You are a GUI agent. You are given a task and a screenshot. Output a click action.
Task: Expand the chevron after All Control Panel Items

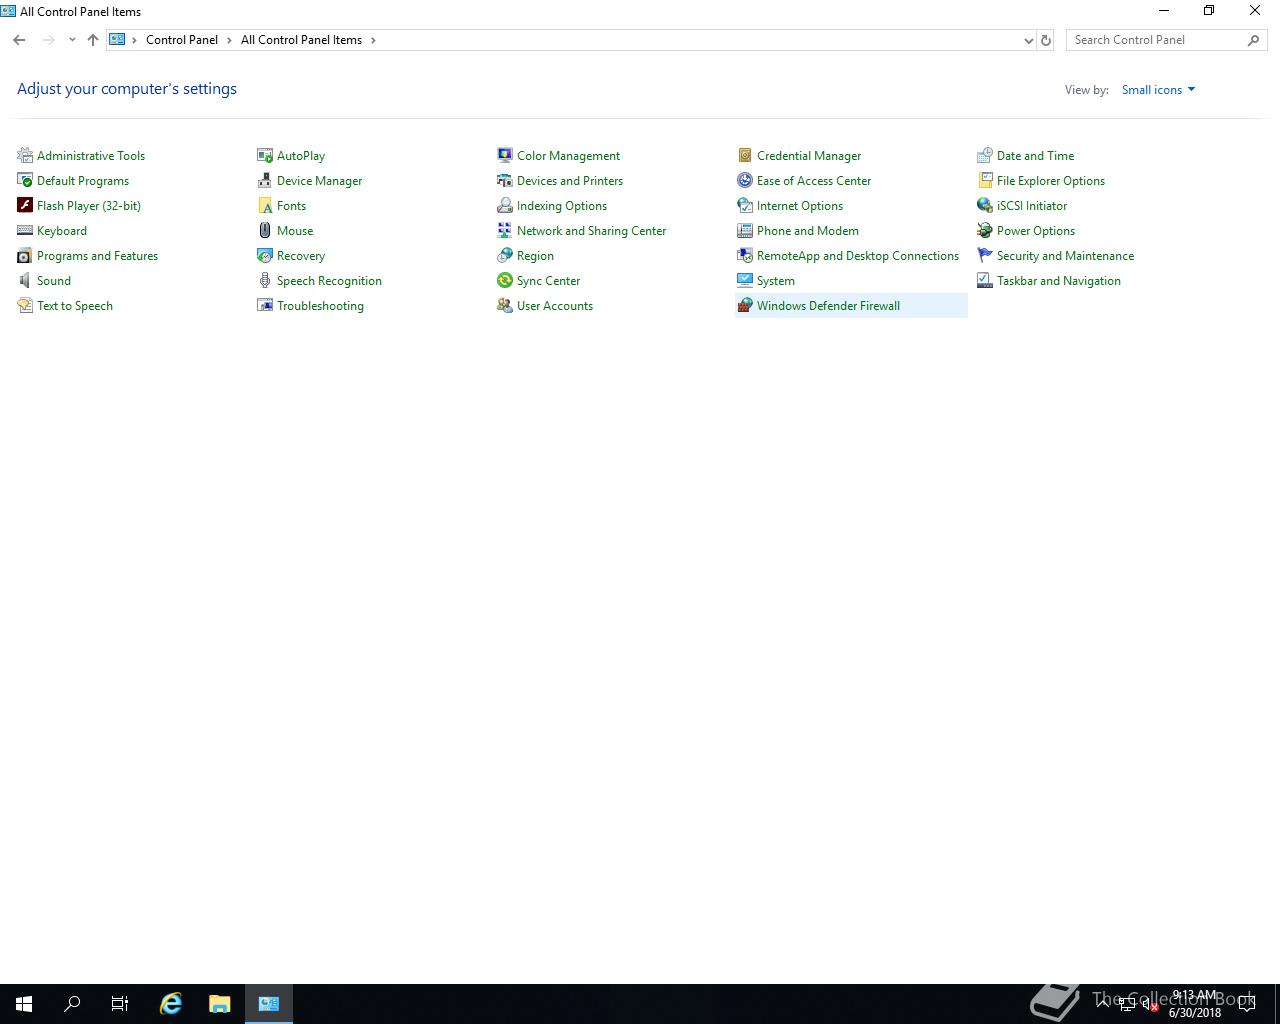[374, 40]
